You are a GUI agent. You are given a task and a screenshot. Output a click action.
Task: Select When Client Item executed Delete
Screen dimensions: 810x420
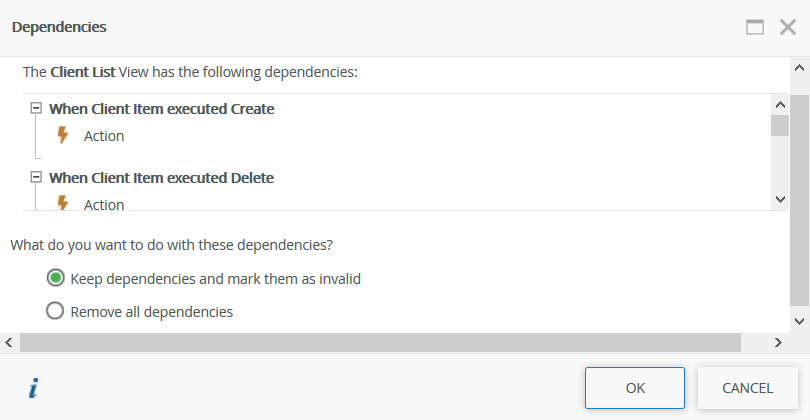click(x=161, y=178)
